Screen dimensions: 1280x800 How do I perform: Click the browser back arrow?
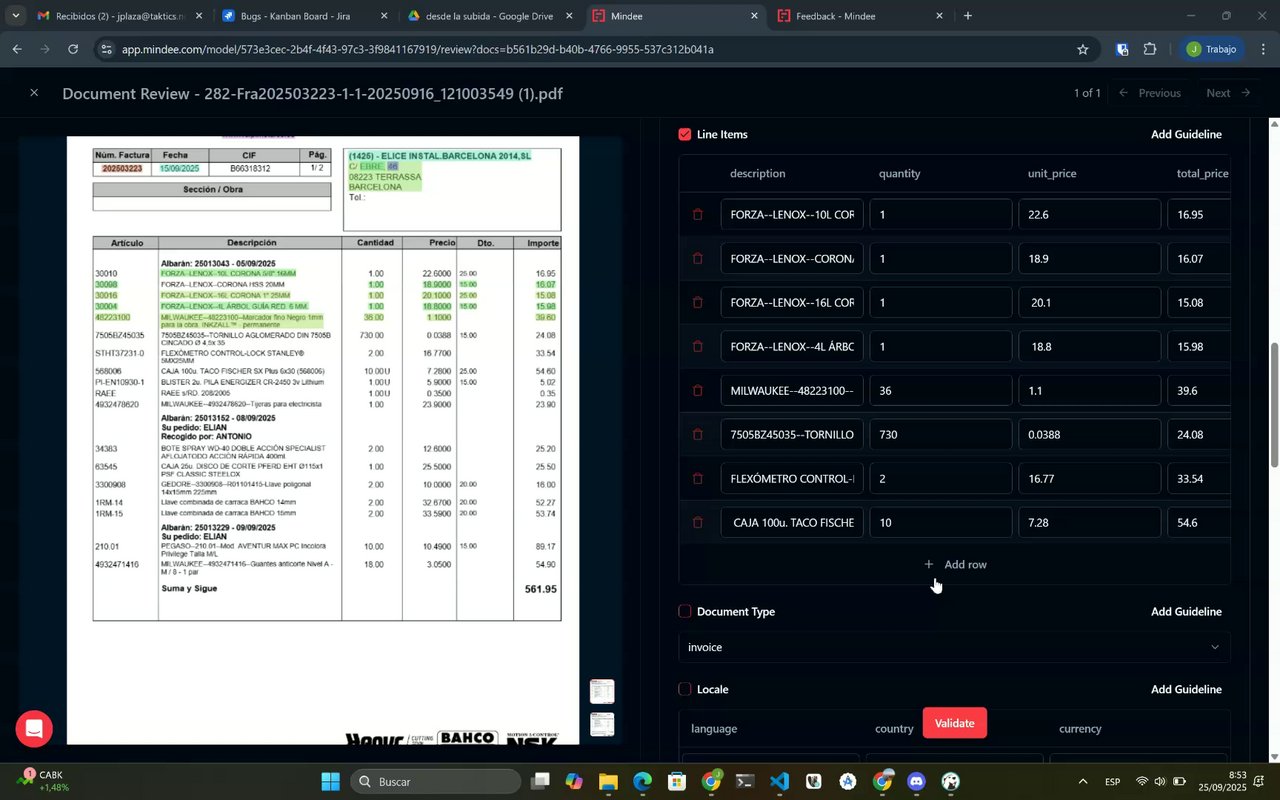[17, 49]
